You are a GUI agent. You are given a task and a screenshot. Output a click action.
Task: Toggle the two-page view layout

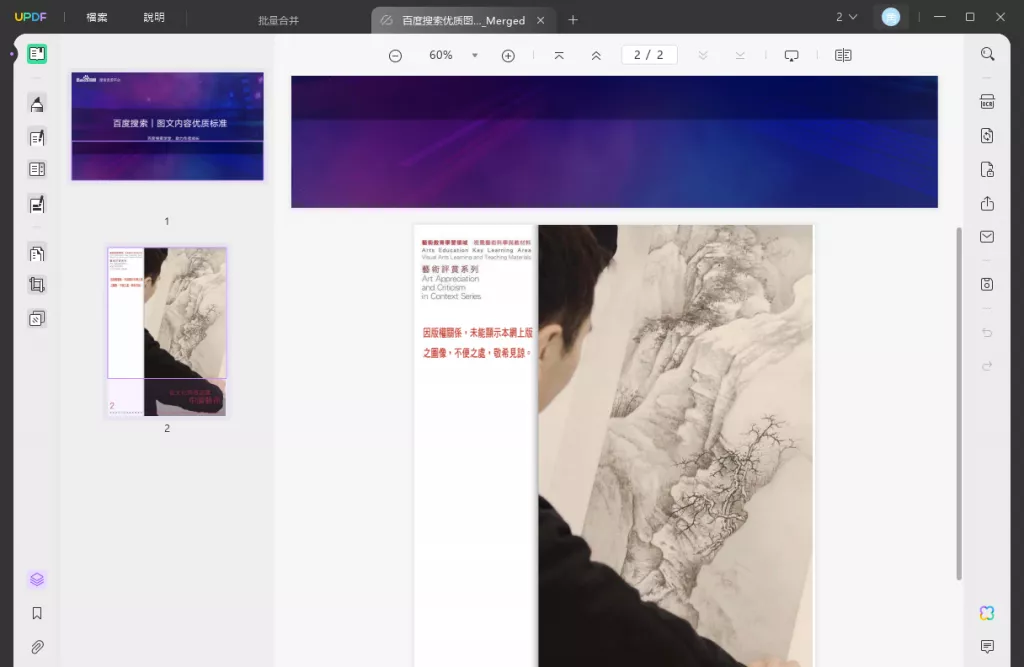pos(843,56)
